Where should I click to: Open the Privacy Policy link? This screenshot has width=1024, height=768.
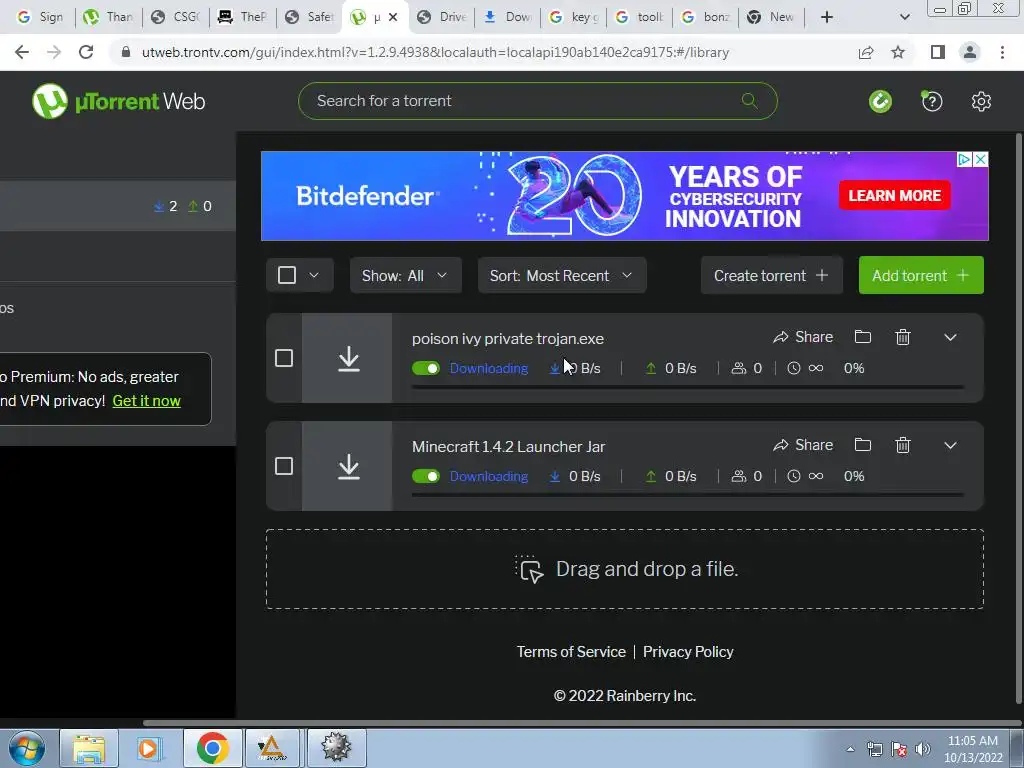688,652
